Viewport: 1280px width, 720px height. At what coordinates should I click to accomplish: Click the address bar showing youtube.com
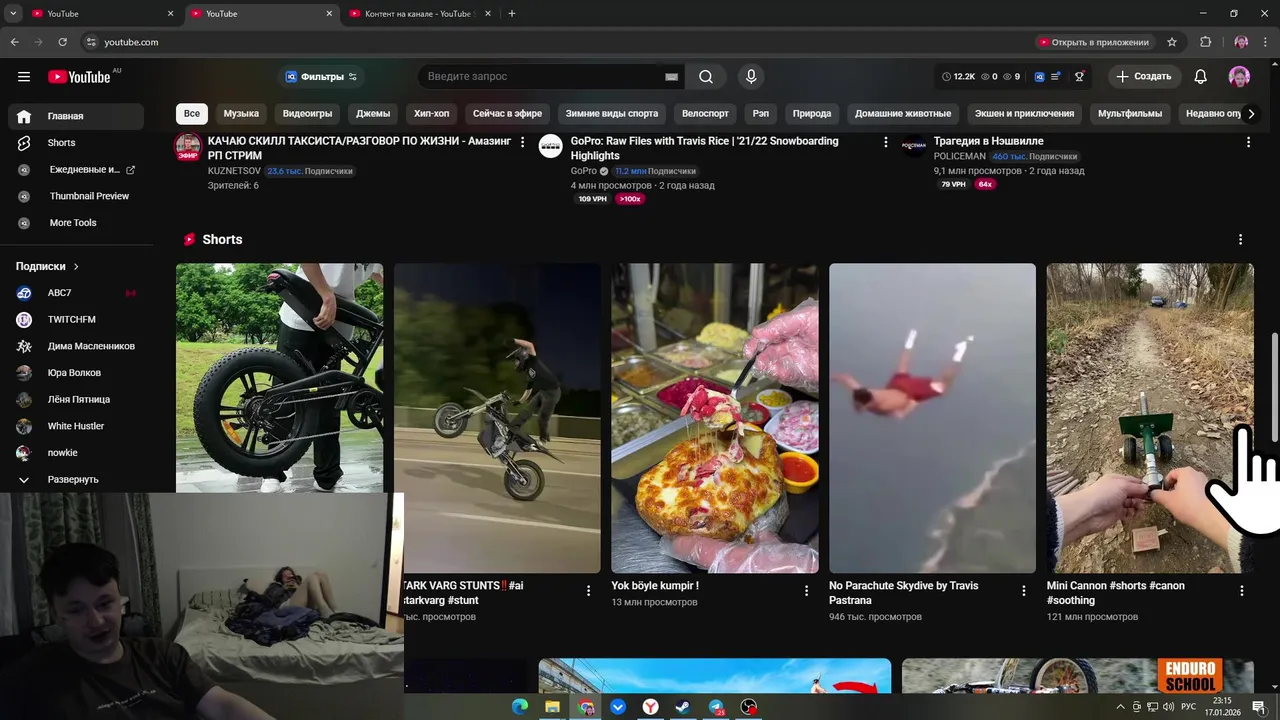pos(560,42)
